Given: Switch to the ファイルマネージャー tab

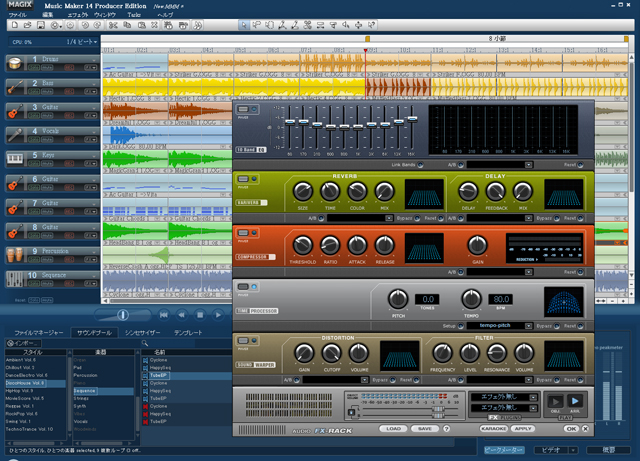Looking at the screenshot, I should [x=38, y=333].
